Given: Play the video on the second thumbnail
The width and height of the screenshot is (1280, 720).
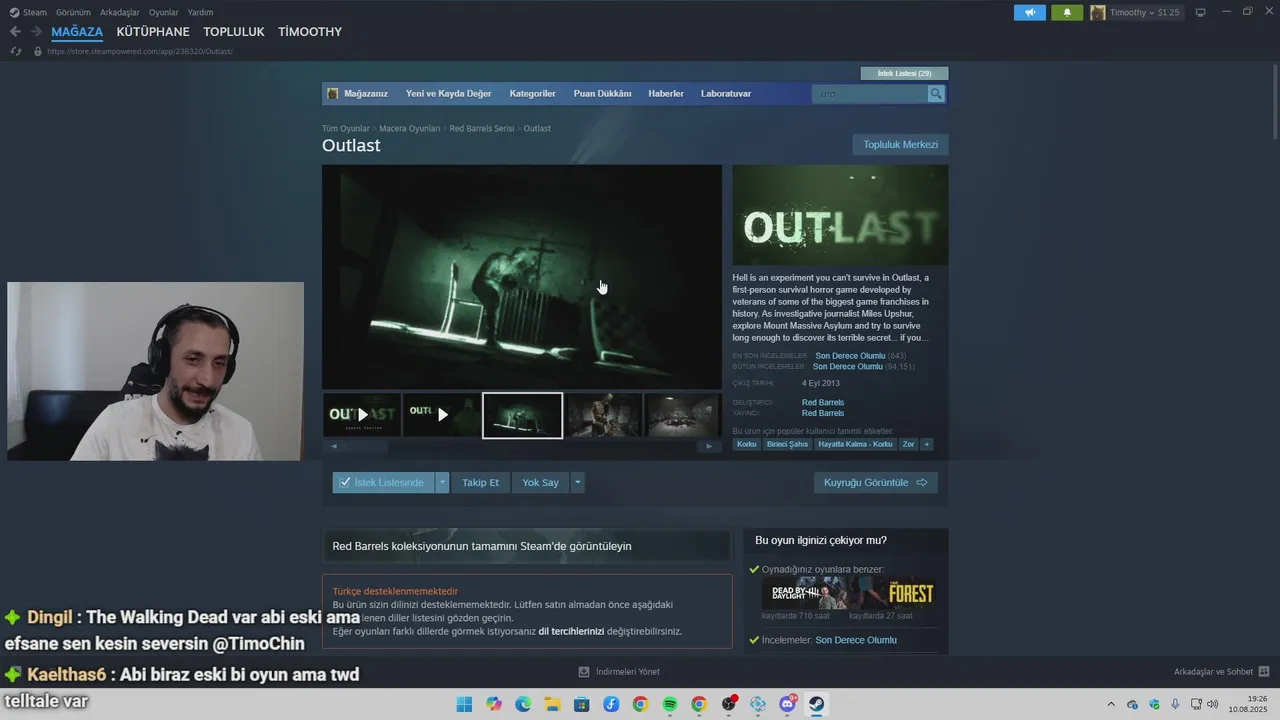Looking at the screenshot, I should tap(442, 415).
